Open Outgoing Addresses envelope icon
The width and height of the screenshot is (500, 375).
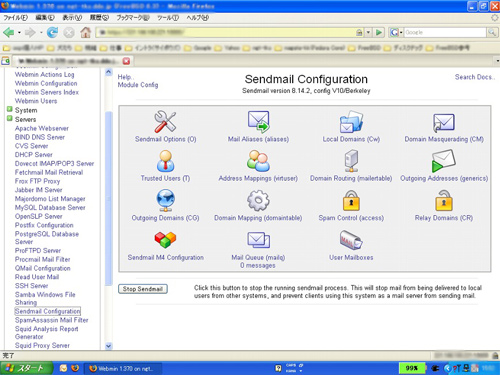tap(444, 161)
